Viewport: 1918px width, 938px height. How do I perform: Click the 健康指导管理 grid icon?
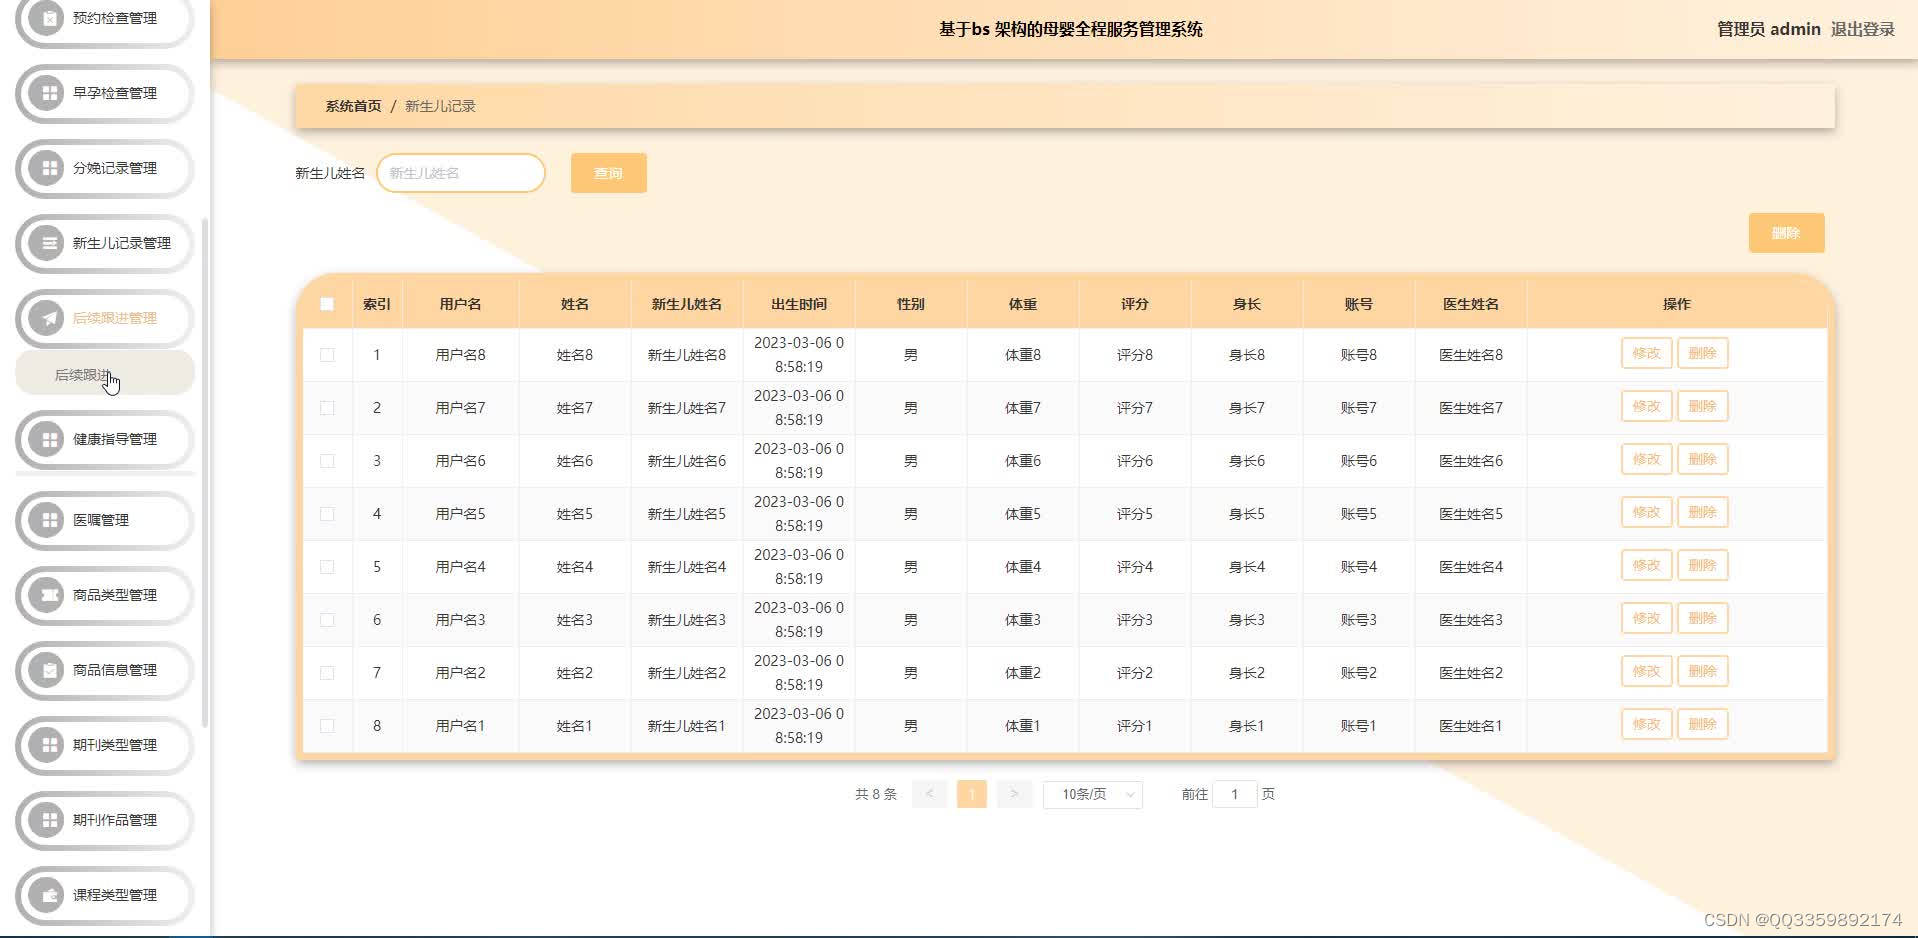pos(48,439)
